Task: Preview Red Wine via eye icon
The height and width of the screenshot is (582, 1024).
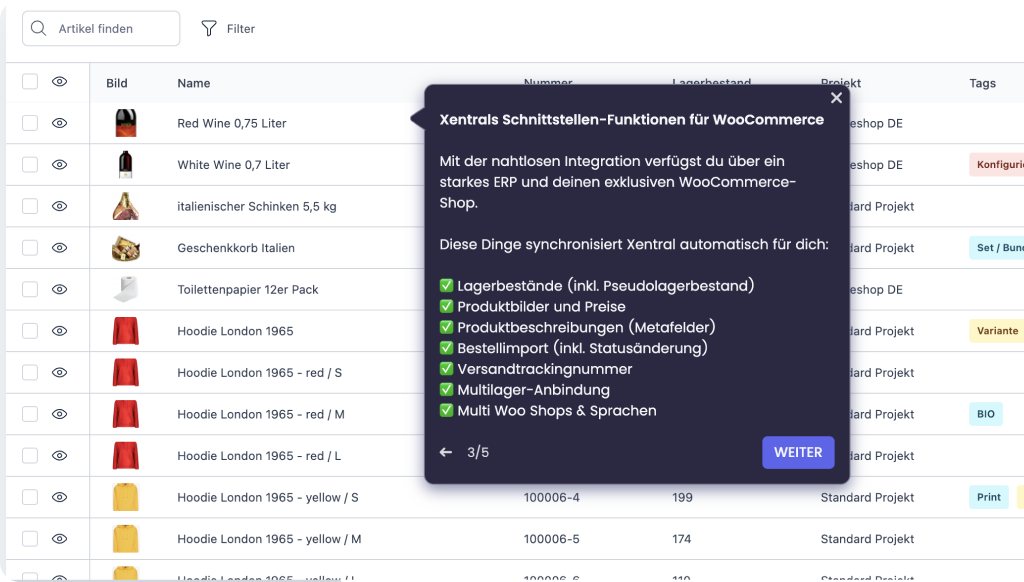Action: point(59,123)
